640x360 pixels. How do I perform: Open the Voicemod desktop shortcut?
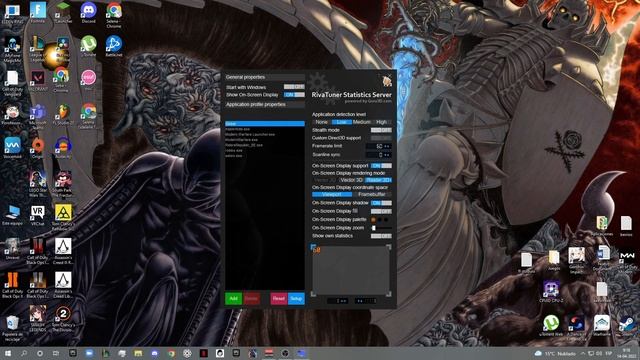[x=12, y=148]
